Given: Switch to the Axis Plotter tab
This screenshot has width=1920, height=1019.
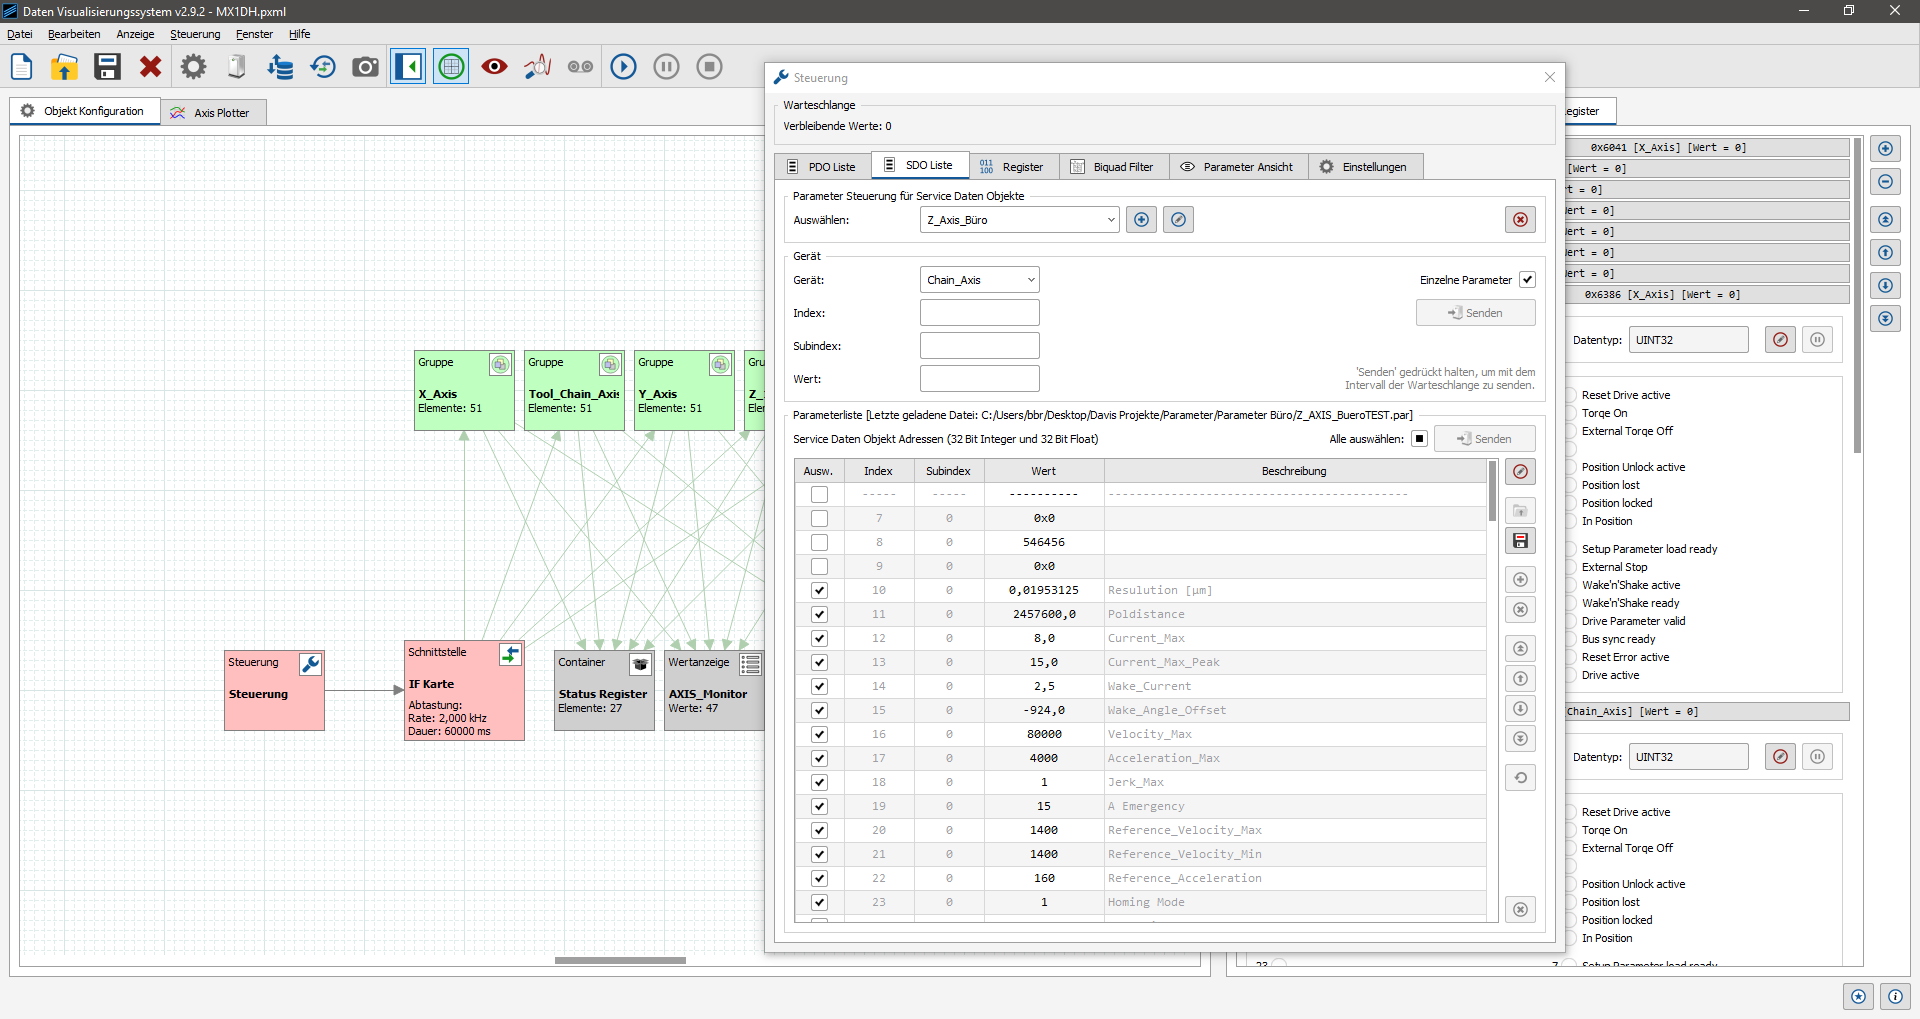Looking at the screenshot, I should (x=211, y=113).
